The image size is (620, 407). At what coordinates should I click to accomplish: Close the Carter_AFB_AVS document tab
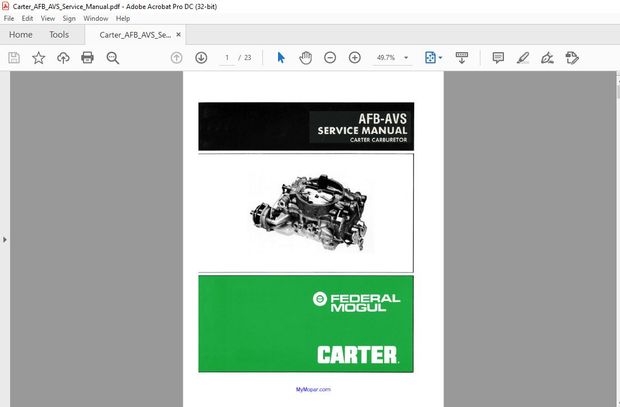(178, 34)
